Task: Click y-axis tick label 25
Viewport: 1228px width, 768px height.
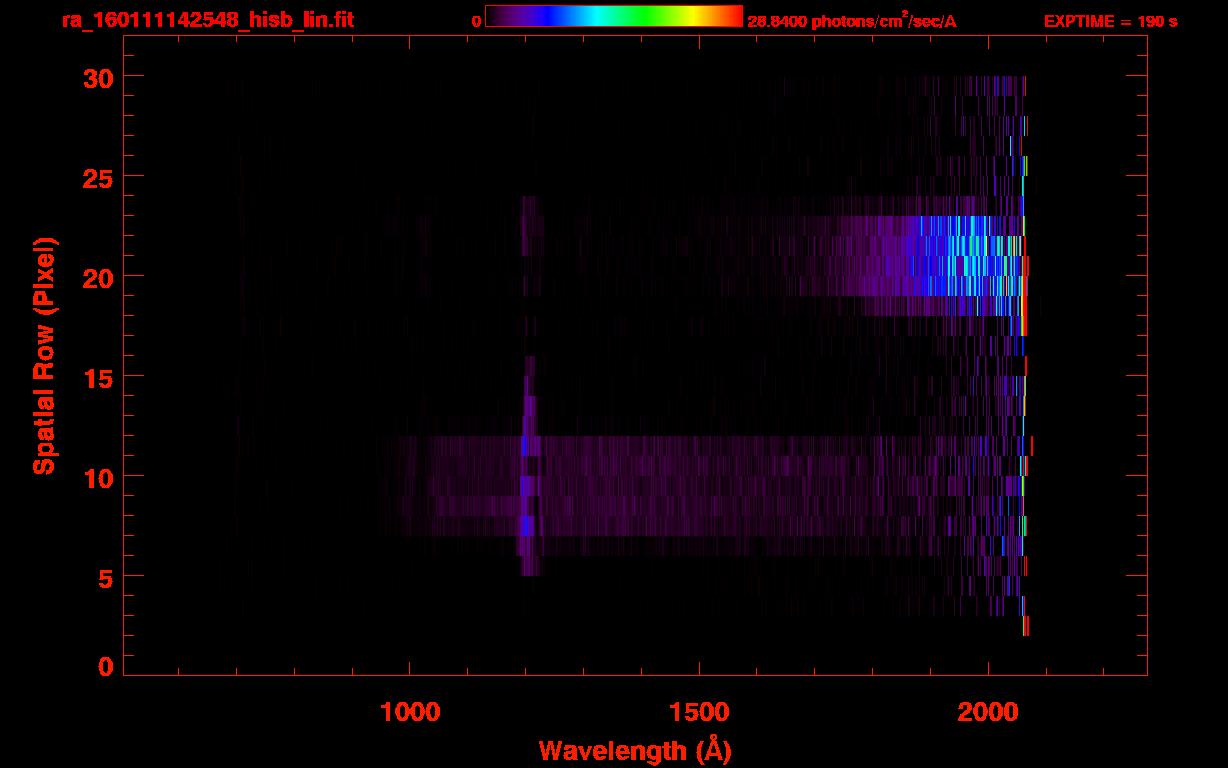Action: [96, 177]
